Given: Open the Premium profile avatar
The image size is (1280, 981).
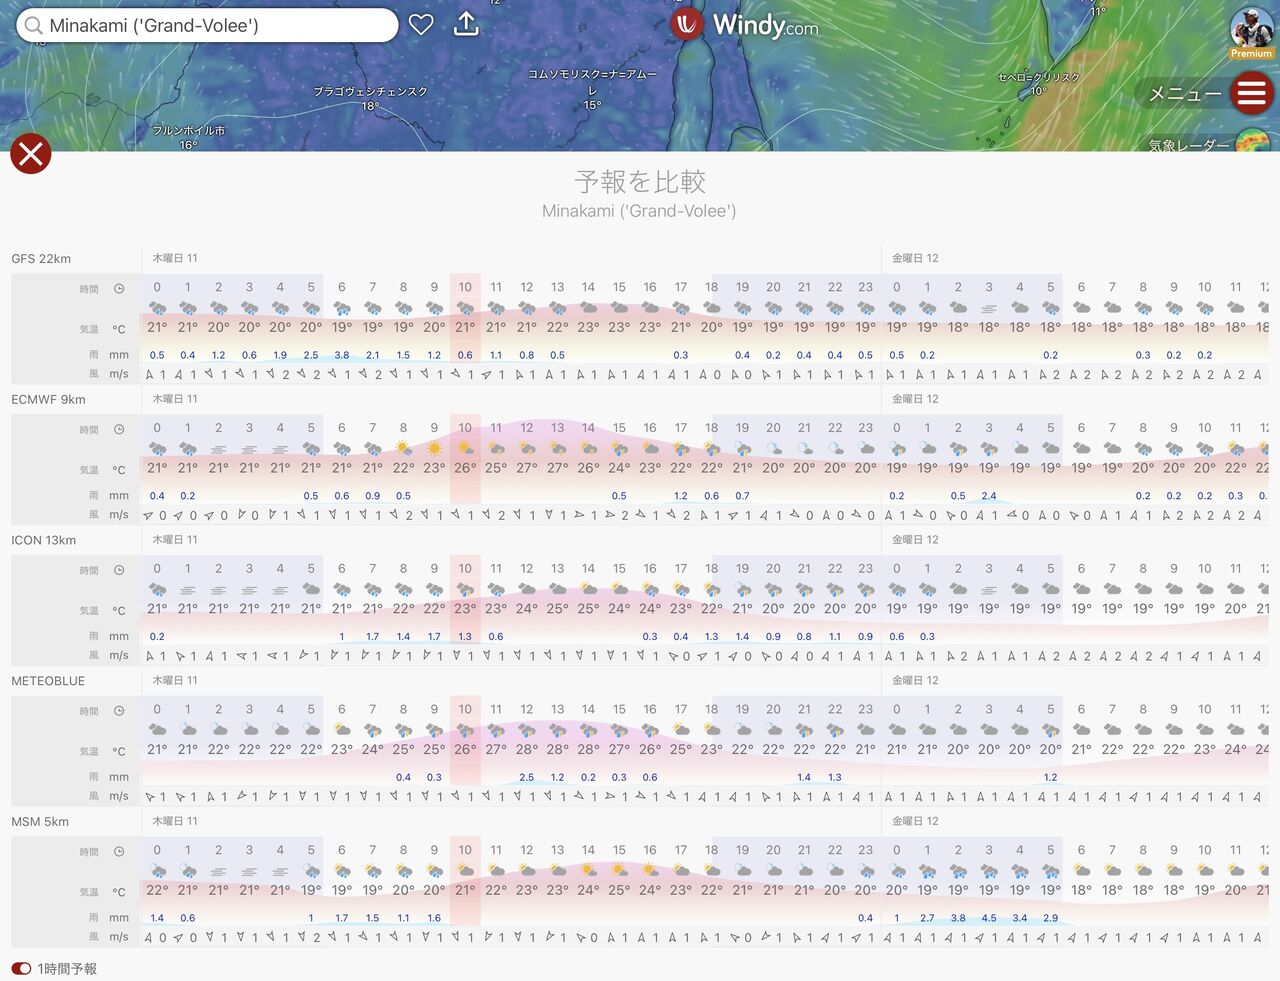Looking at the screenshot, I should 1251,31.
